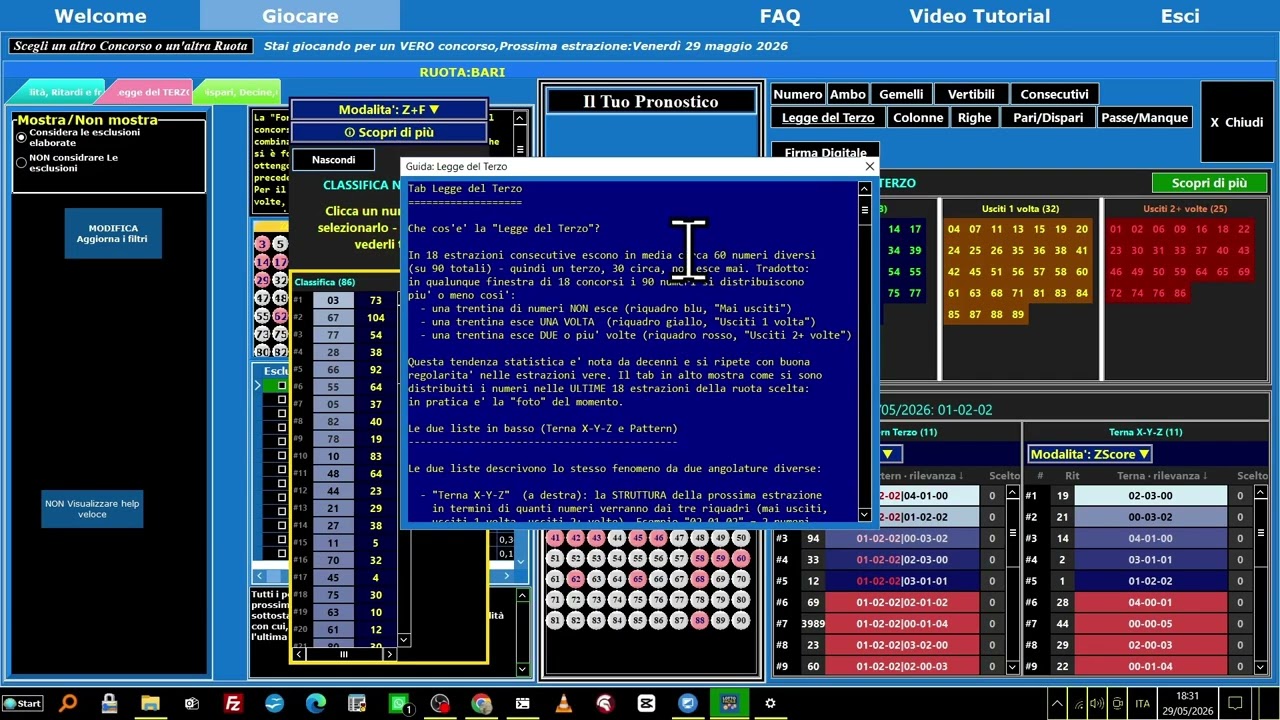The width and height of the screenshot is (1280, 720).
Task: Click the green Scopri di più button
Action: pyautogui.click(x=1209, y=183)
